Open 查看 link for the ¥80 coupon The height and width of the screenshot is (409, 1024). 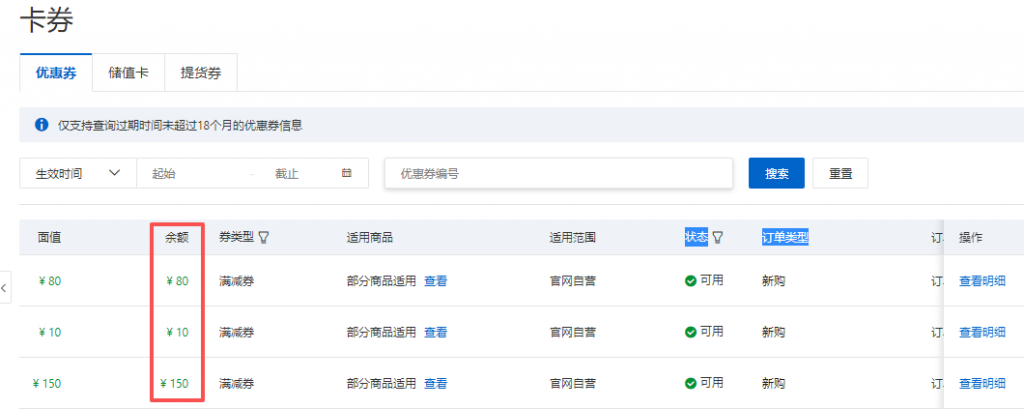(435, 281)
